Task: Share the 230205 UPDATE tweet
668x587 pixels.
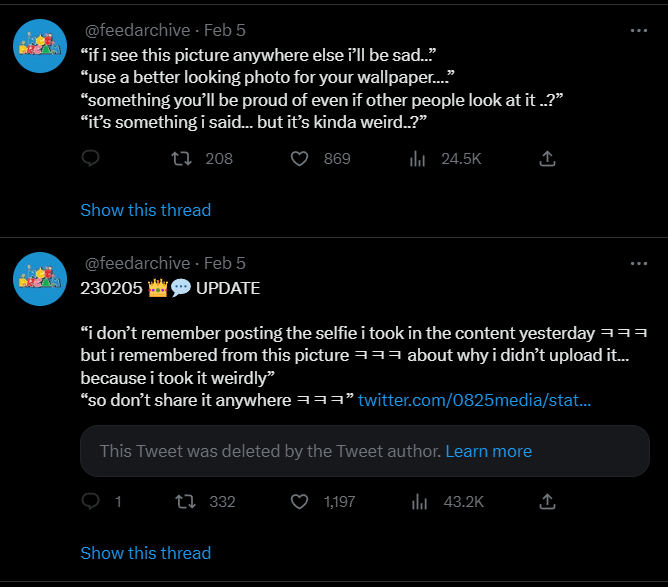Action: point(547,501)
